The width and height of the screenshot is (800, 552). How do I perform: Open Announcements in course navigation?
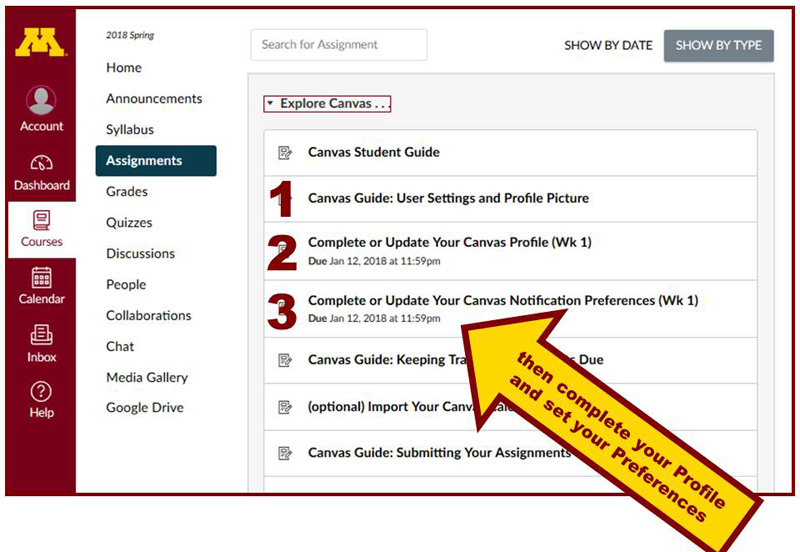154,98
